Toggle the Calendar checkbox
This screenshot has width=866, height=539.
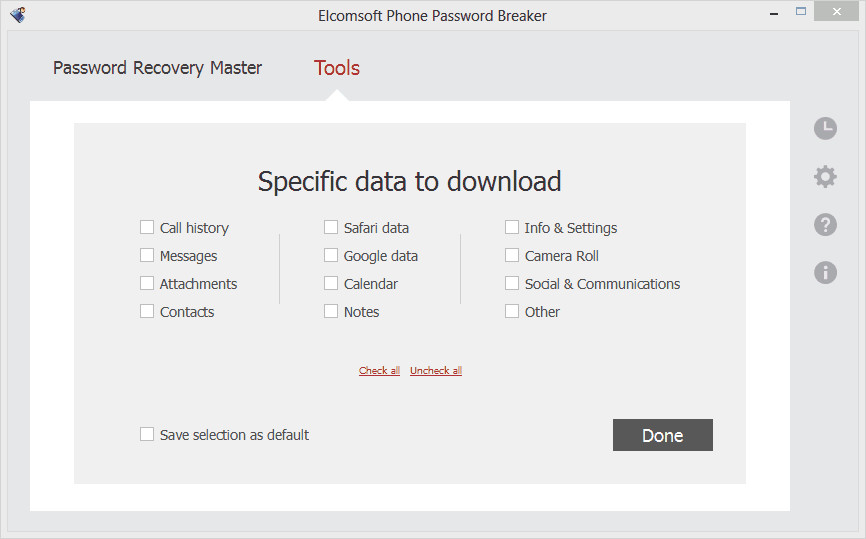(x=331, y=284)
